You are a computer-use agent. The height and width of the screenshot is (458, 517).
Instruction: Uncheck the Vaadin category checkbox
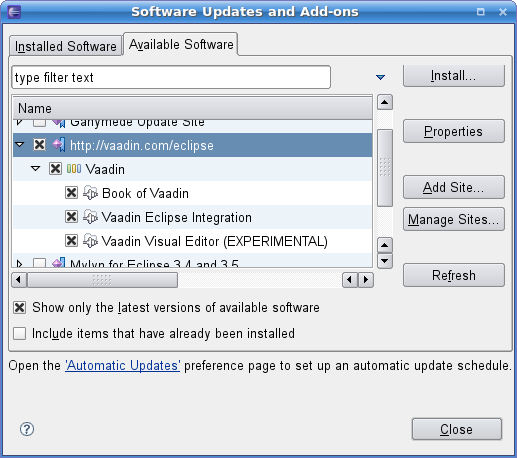coord(55,169)
